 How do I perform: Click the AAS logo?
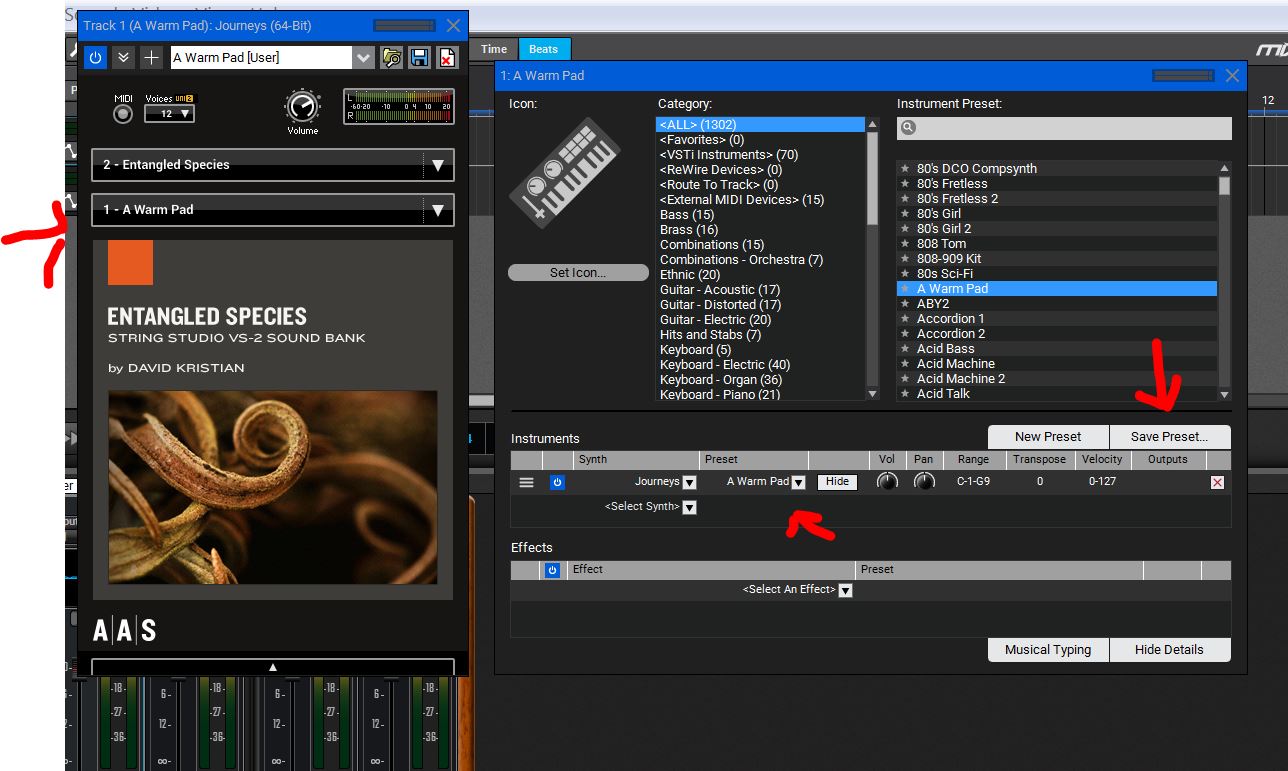pos(125,630)
